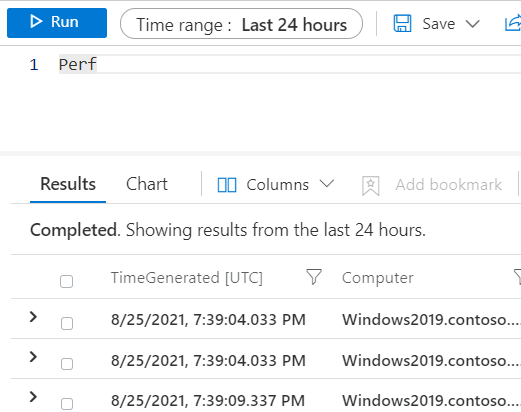Click the Run play triangle icon
This screenshot has height=412, width=521.
pyautogui.click(x=36, y=21)
